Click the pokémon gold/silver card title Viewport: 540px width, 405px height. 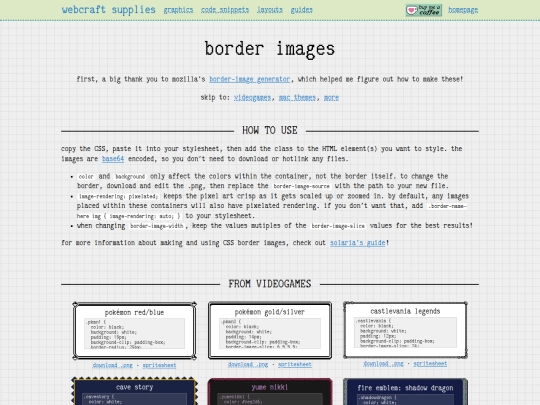click(x=270, y=312)
